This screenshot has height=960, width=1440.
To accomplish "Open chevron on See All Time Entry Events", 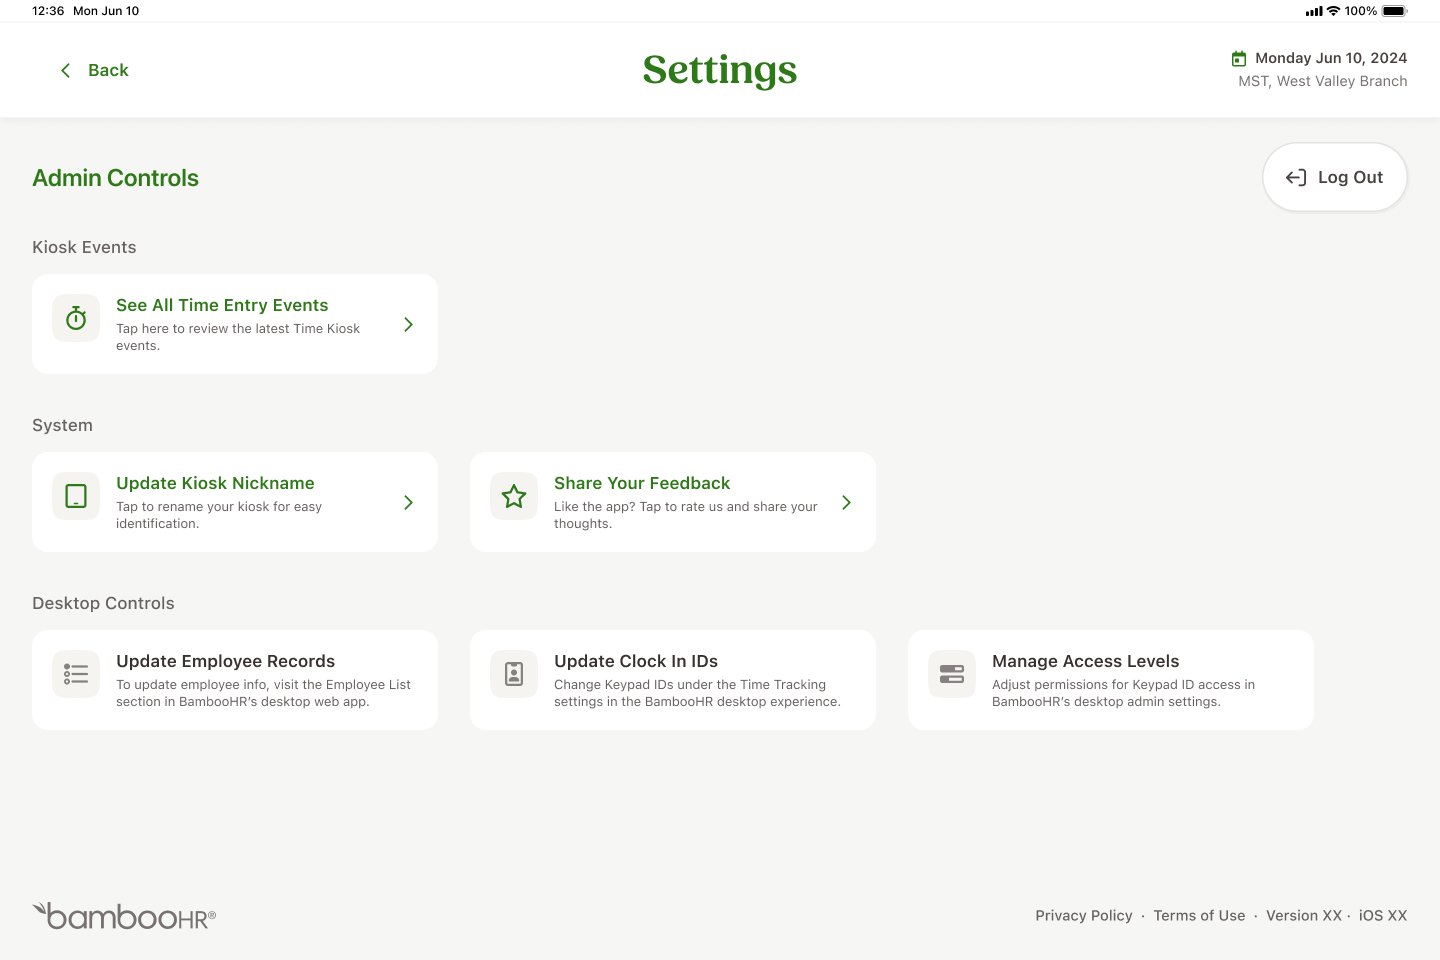I will point(408,324).
